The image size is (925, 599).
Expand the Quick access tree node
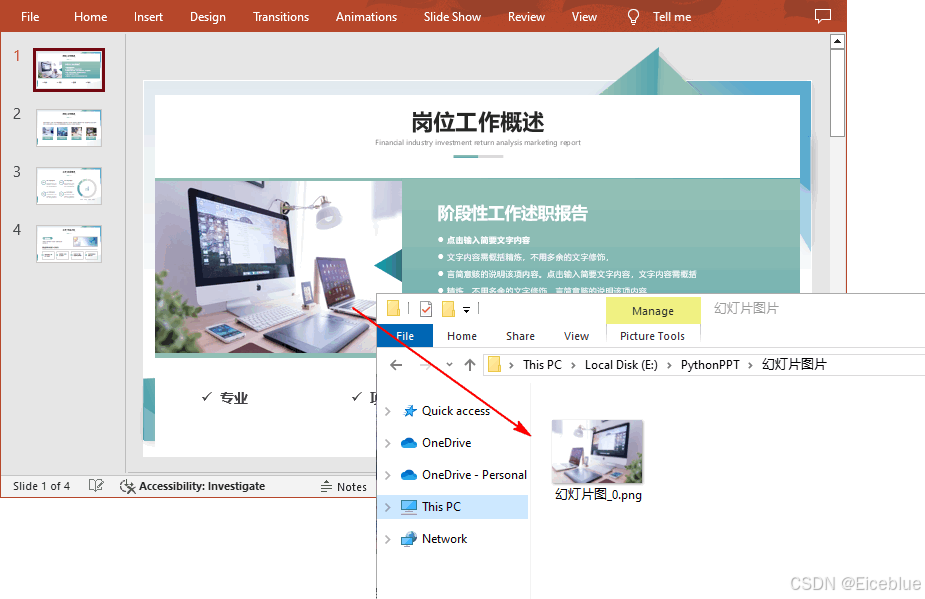(x=388, y=411)
